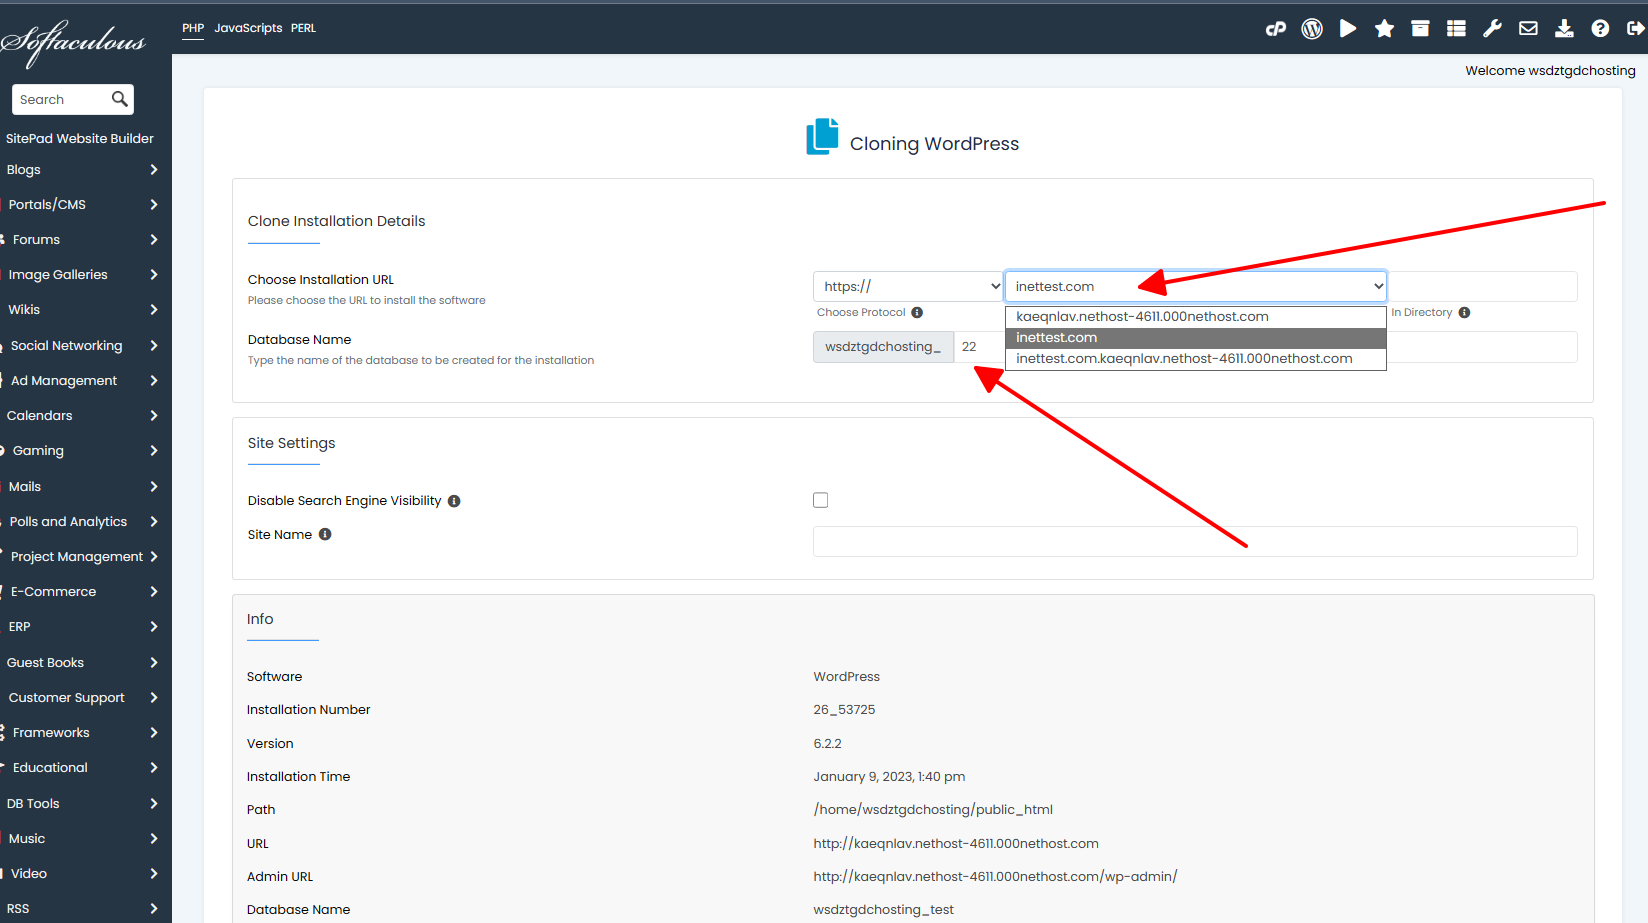Open the inettest.com domain dropdown

click(x=1196, y=287)
